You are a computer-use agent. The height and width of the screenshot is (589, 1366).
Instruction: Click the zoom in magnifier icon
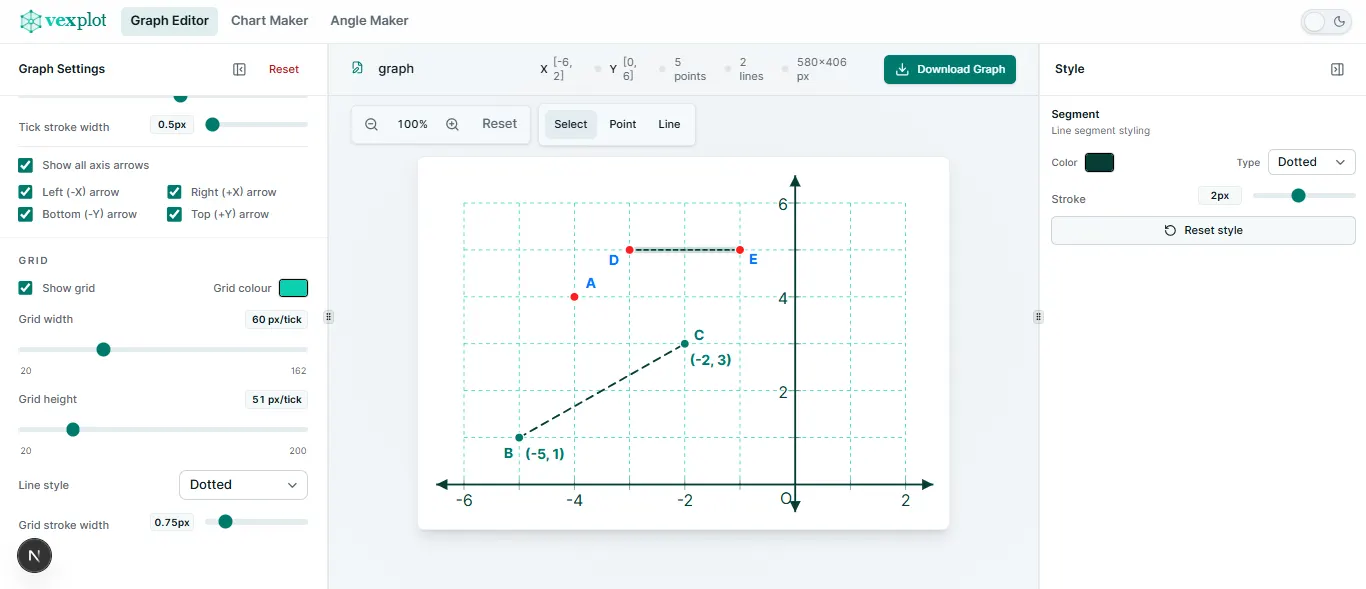click(x=452, y=124)
